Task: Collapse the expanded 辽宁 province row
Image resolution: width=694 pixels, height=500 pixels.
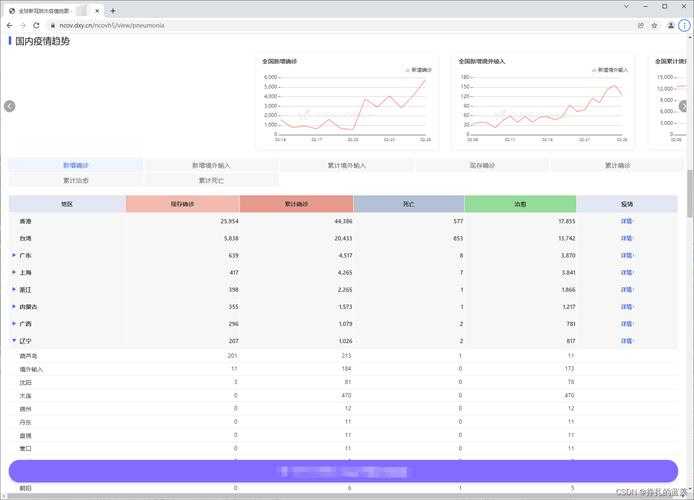Action: coord(14,341)
